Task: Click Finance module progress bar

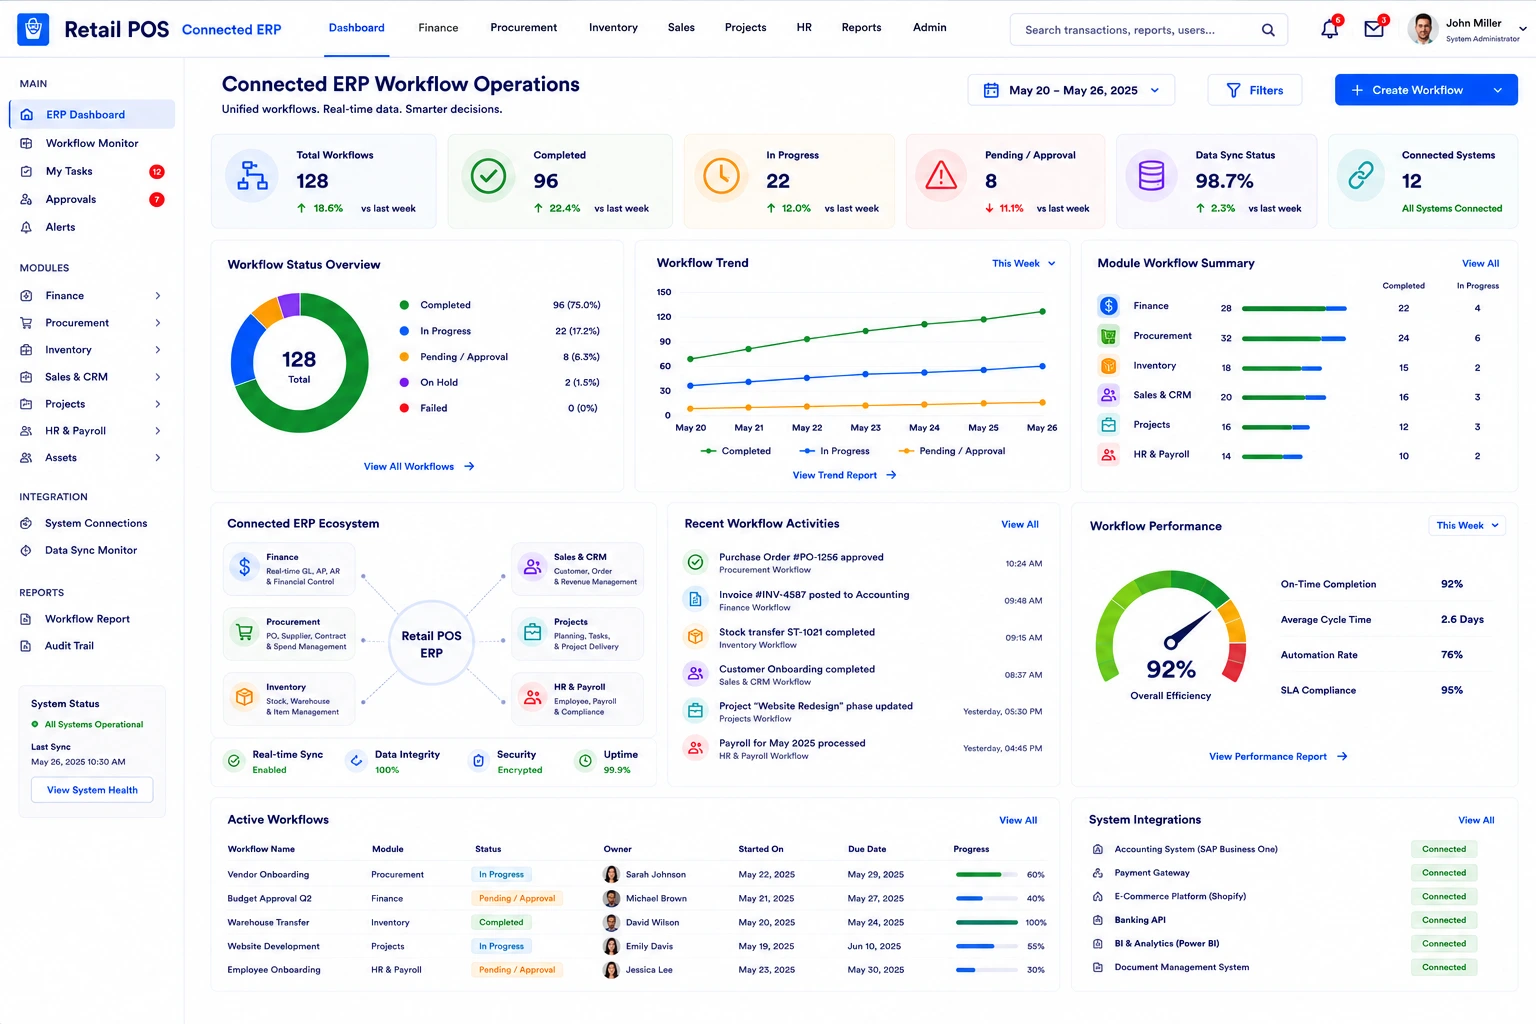Action: (1294, 308)
